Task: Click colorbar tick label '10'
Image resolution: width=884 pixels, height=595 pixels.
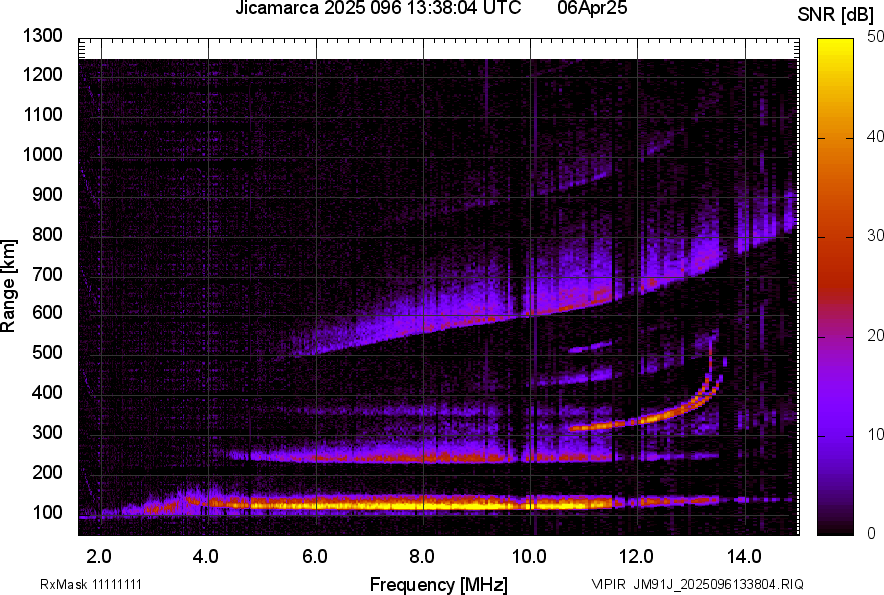Action: (x=876, y=434)
